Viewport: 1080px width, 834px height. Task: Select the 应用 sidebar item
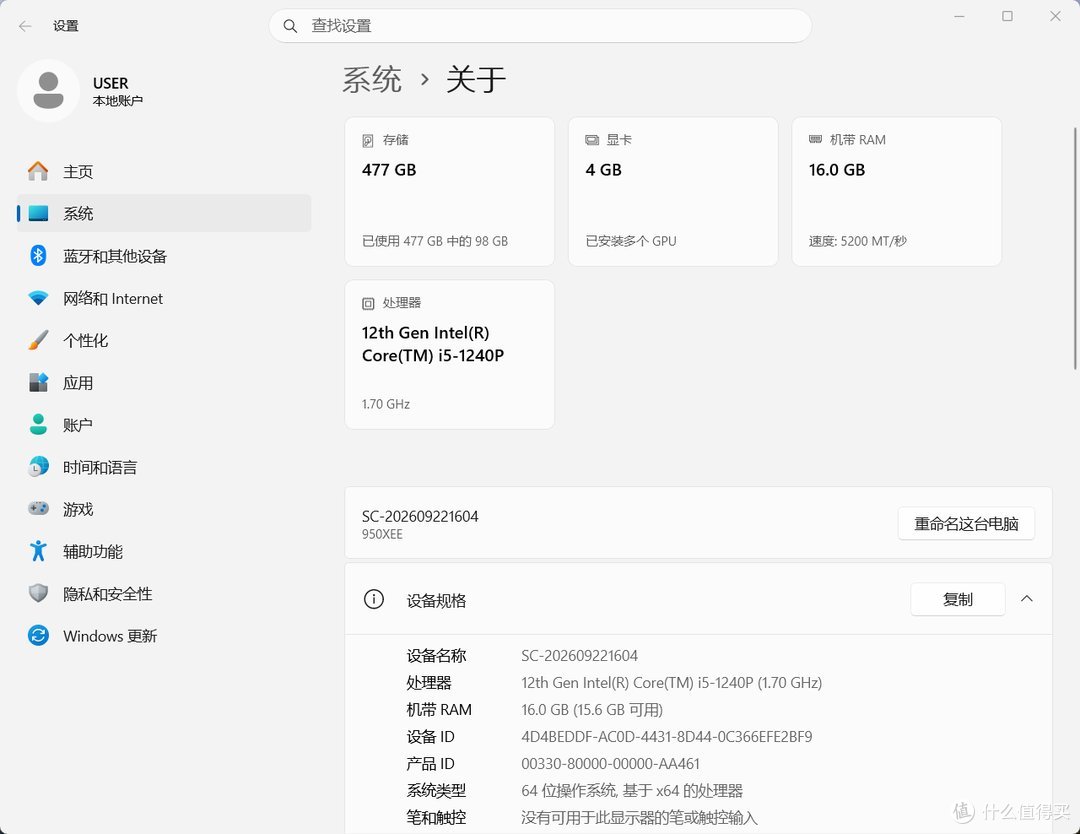click(164, 383)
